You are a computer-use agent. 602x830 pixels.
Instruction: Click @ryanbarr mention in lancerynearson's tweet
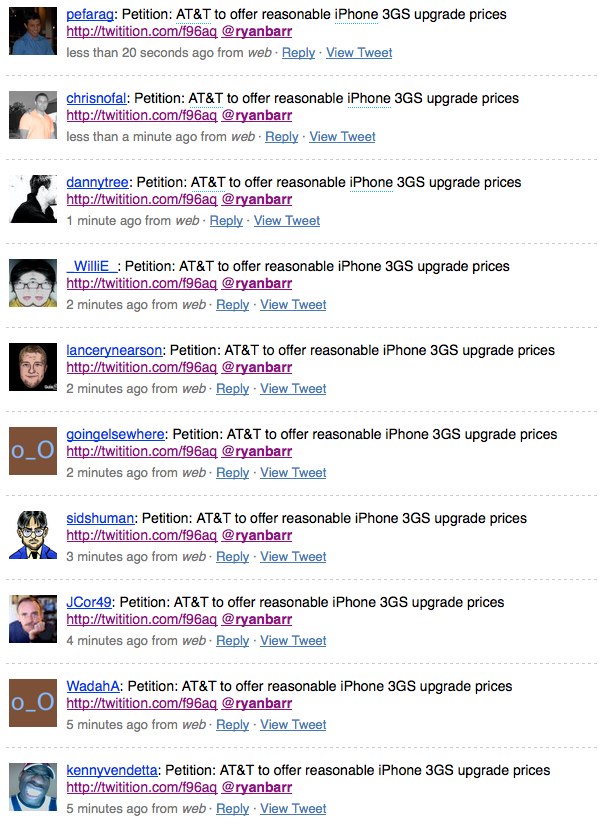click(x=257, y=367)
